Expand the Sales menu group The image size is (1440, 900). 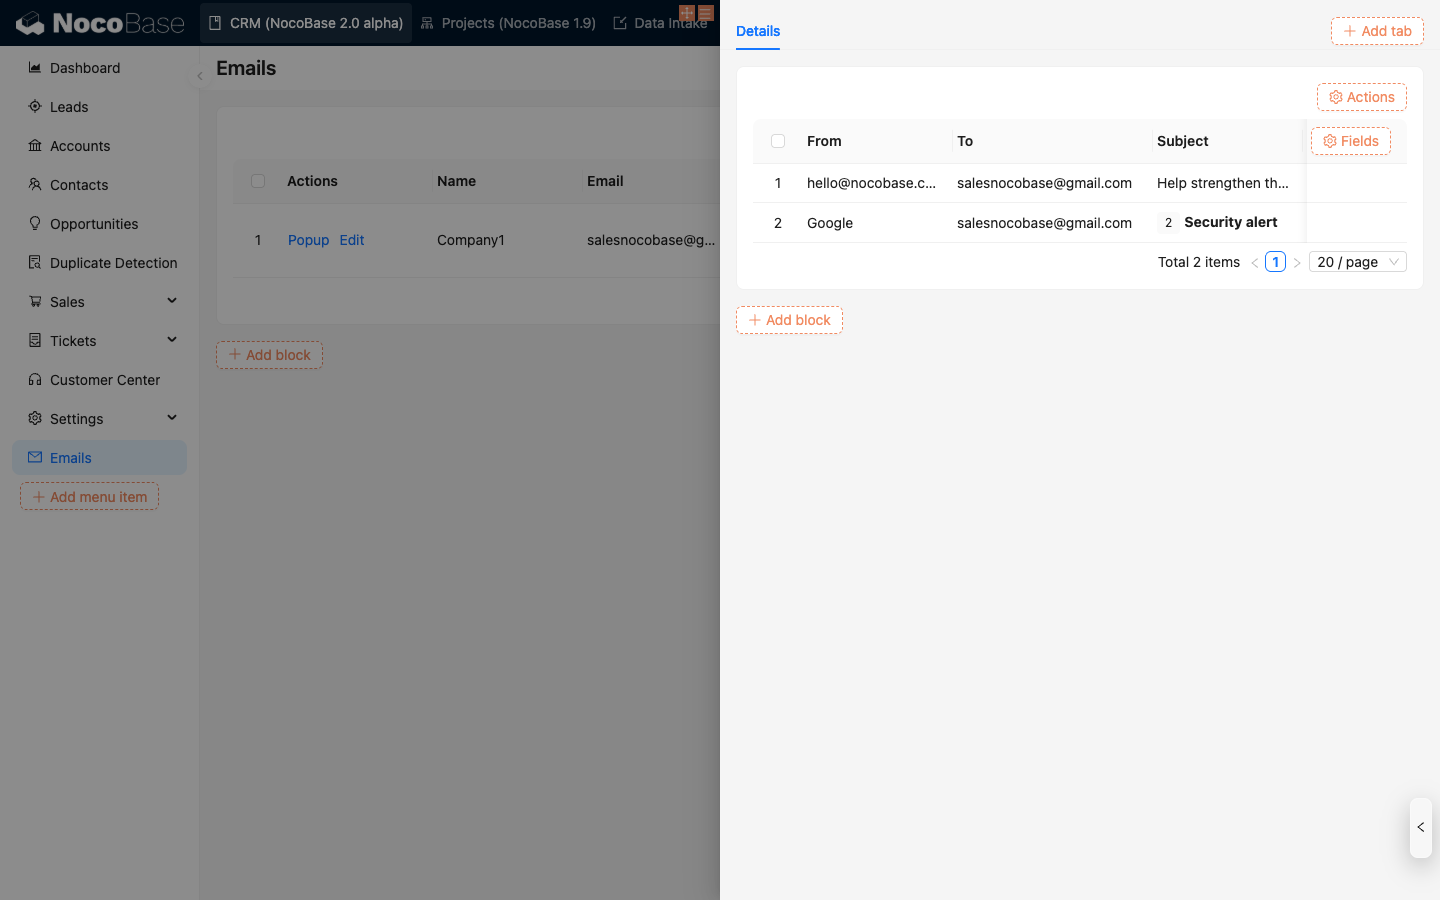[171, 301]
